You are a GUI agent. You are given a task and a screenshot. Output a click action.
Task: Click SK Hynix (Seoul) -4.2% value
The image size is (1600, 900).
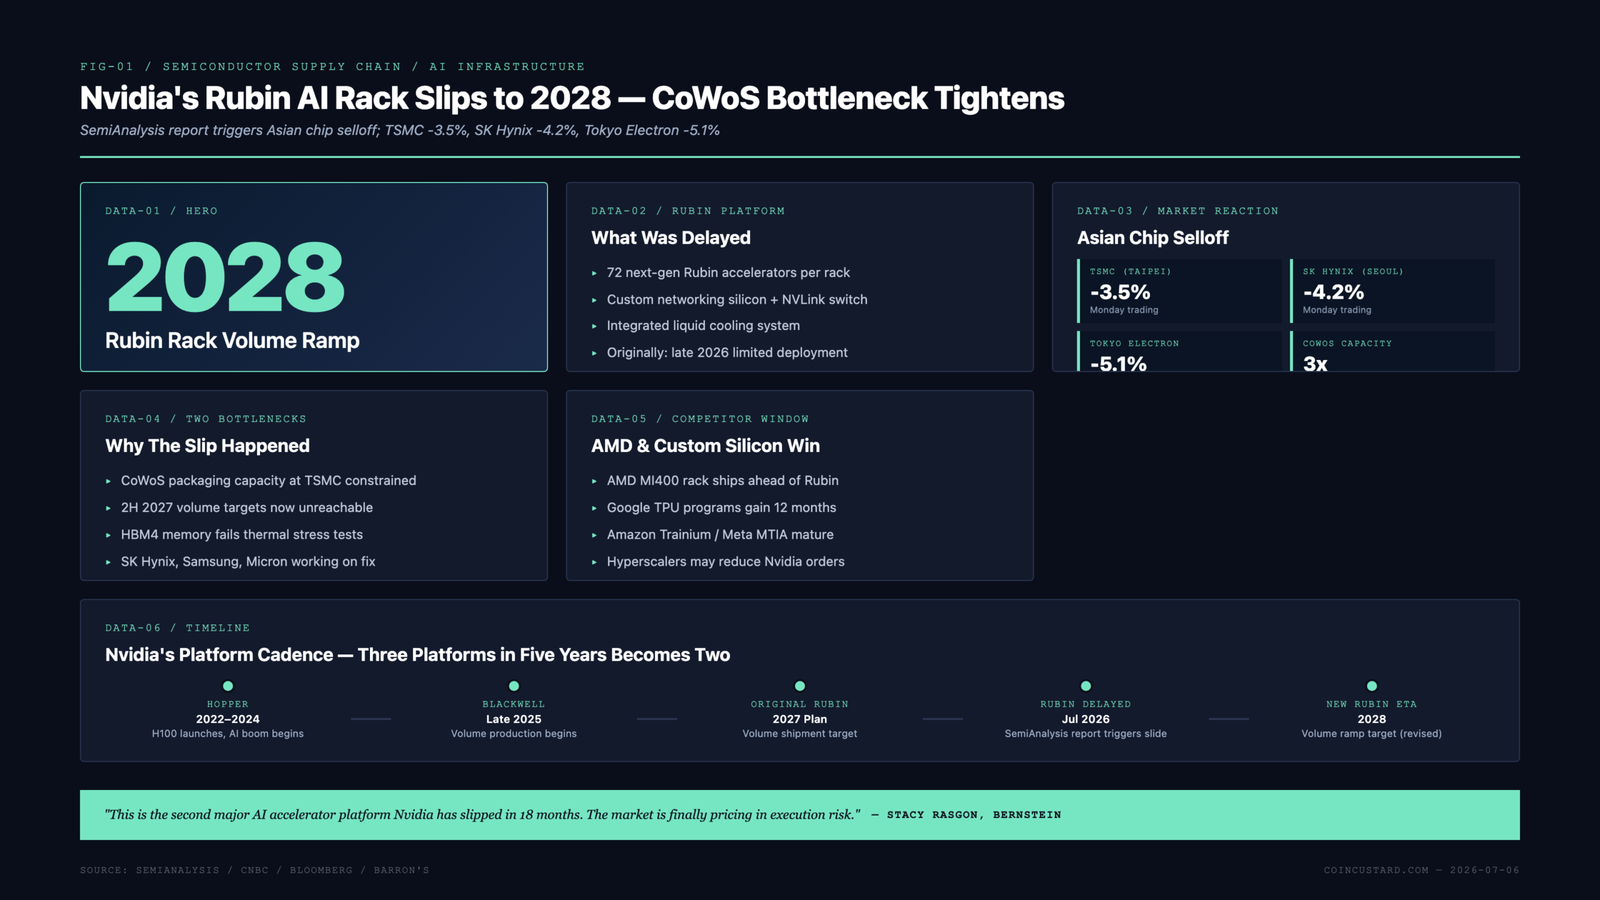click(x=1333, y=292)
